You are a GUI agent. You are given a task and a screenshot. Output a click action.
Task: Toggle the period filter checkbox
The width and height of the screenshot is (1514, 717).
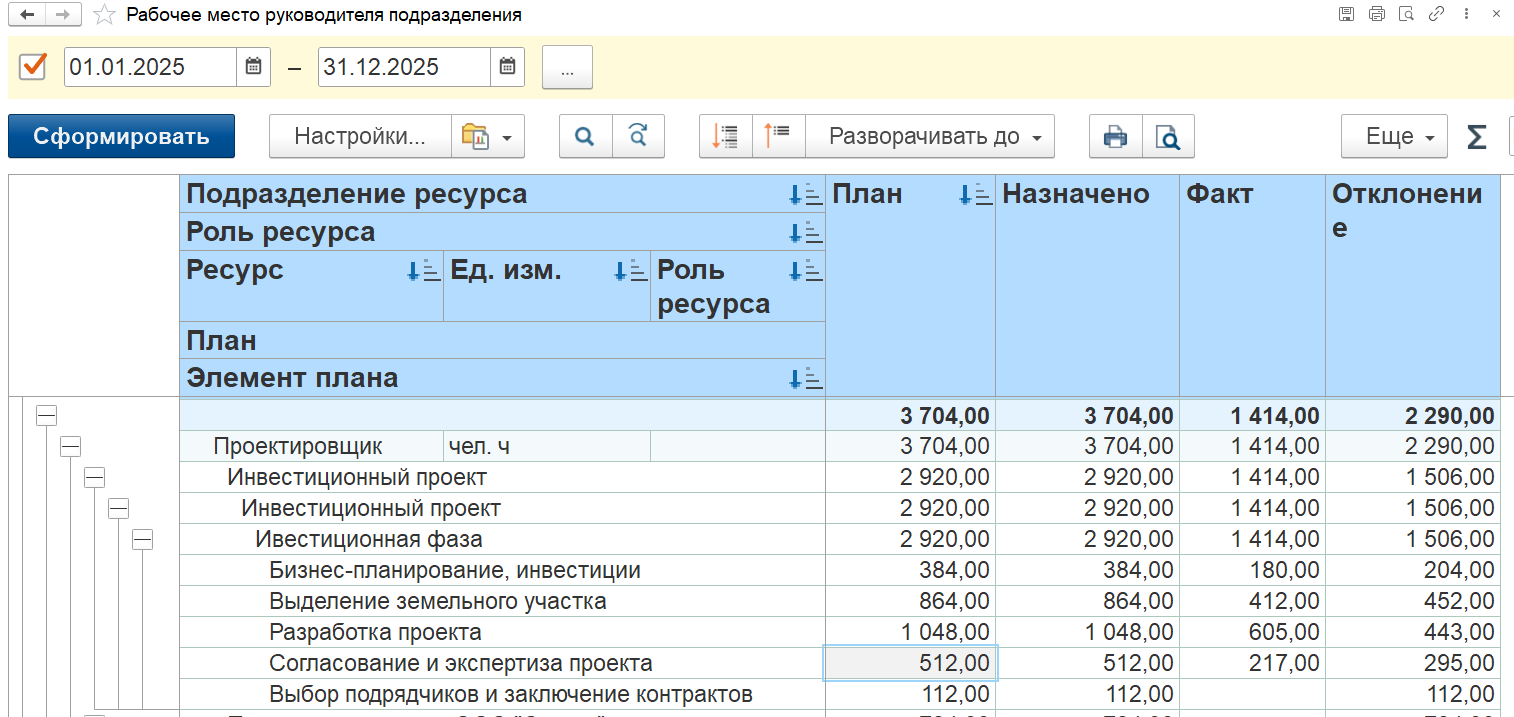pyautogui.click(x=33, y=67)
